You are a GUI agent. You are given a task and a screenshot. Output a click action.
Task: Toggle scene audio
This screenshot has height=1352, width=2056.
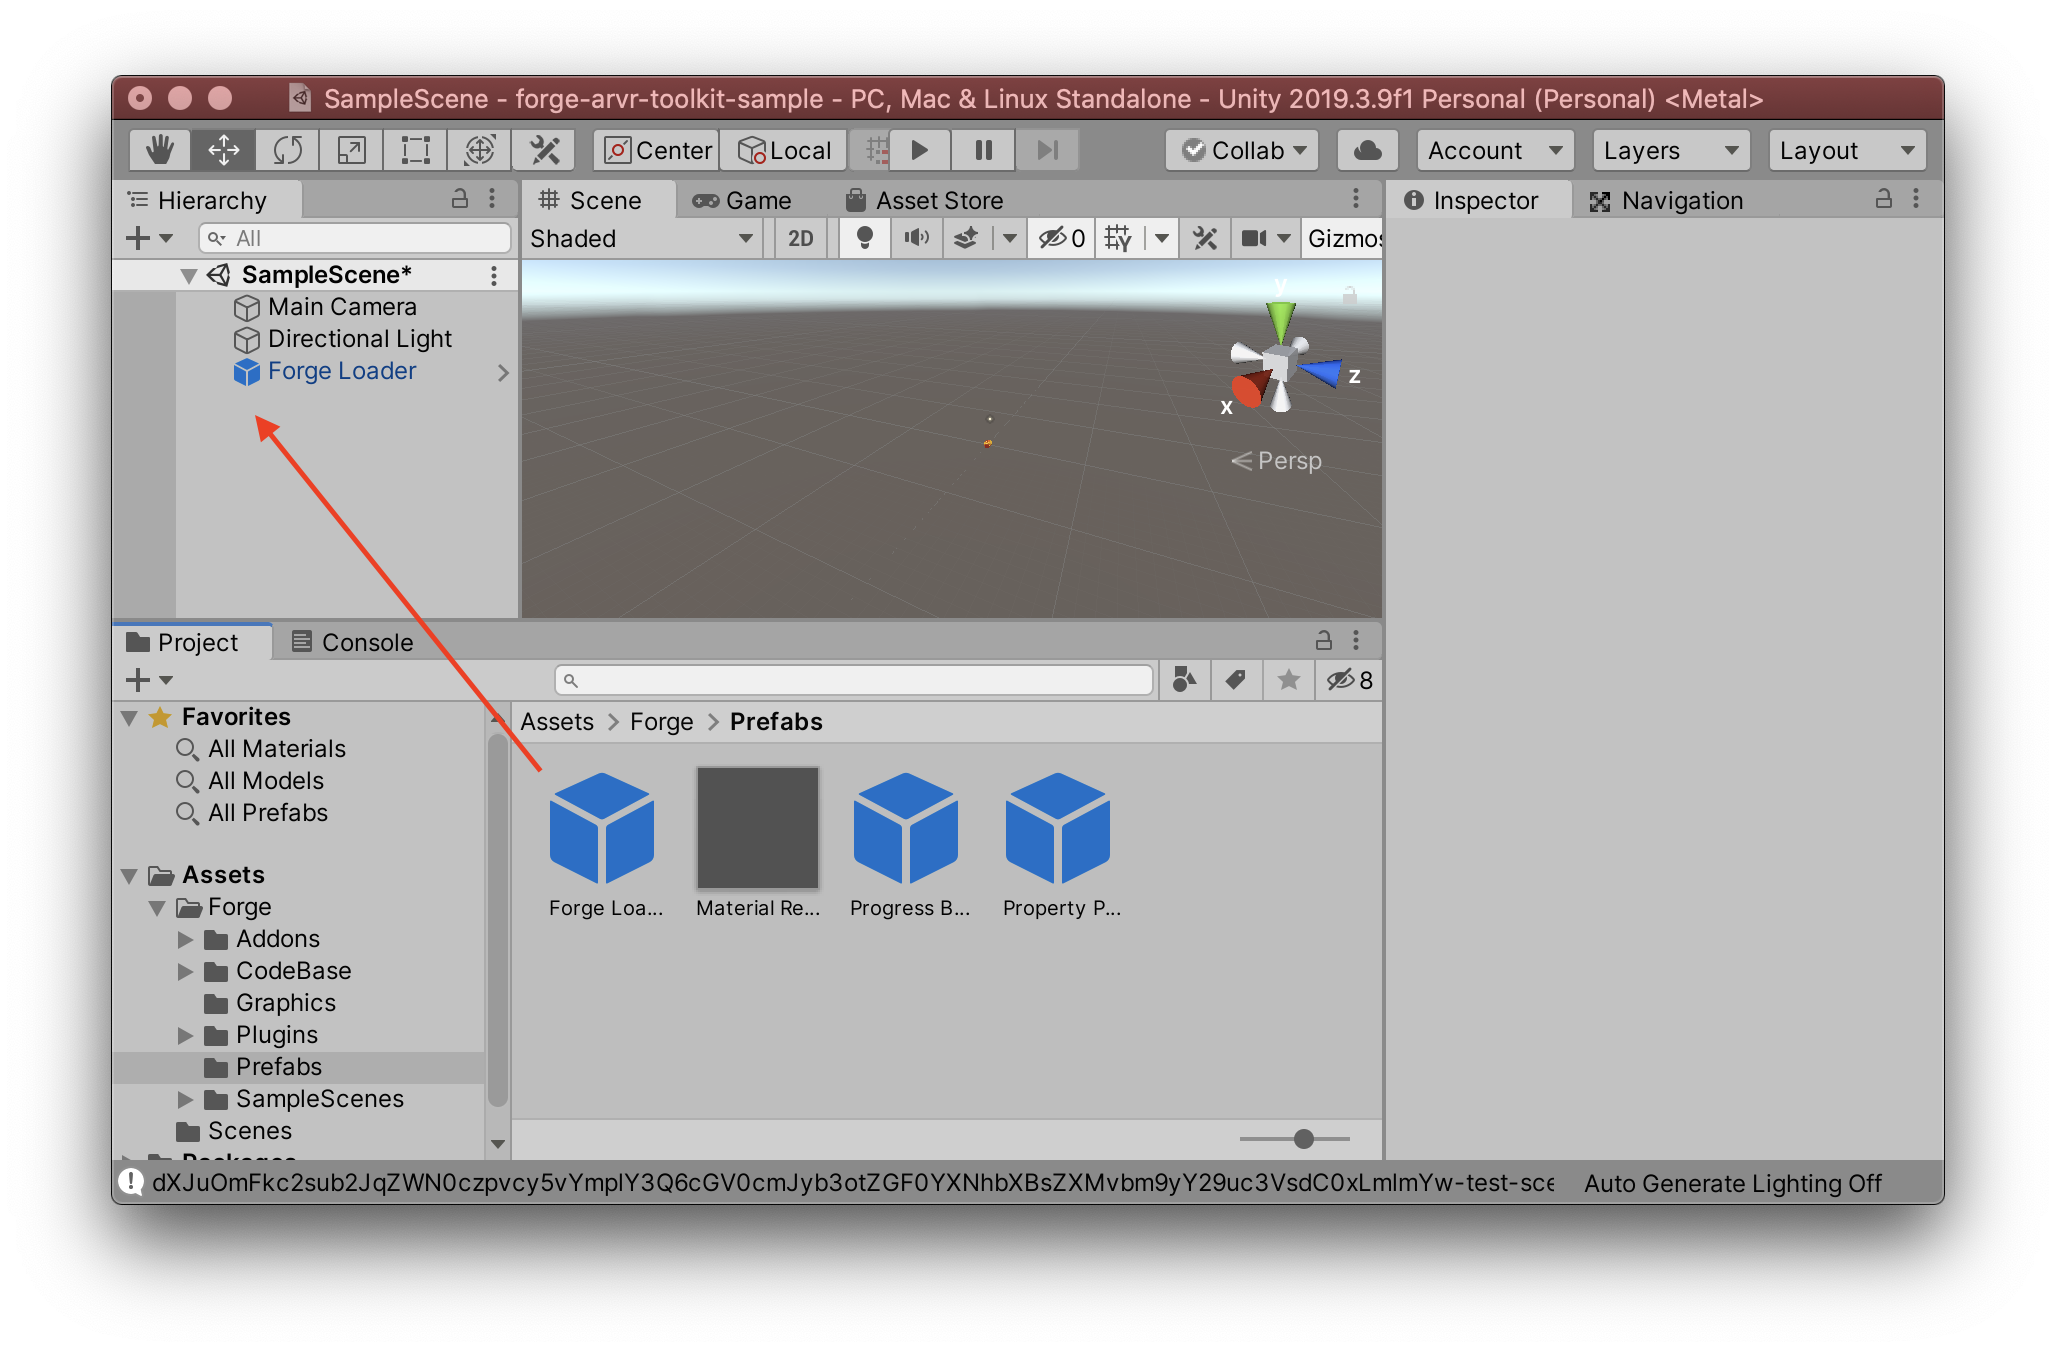916,238
